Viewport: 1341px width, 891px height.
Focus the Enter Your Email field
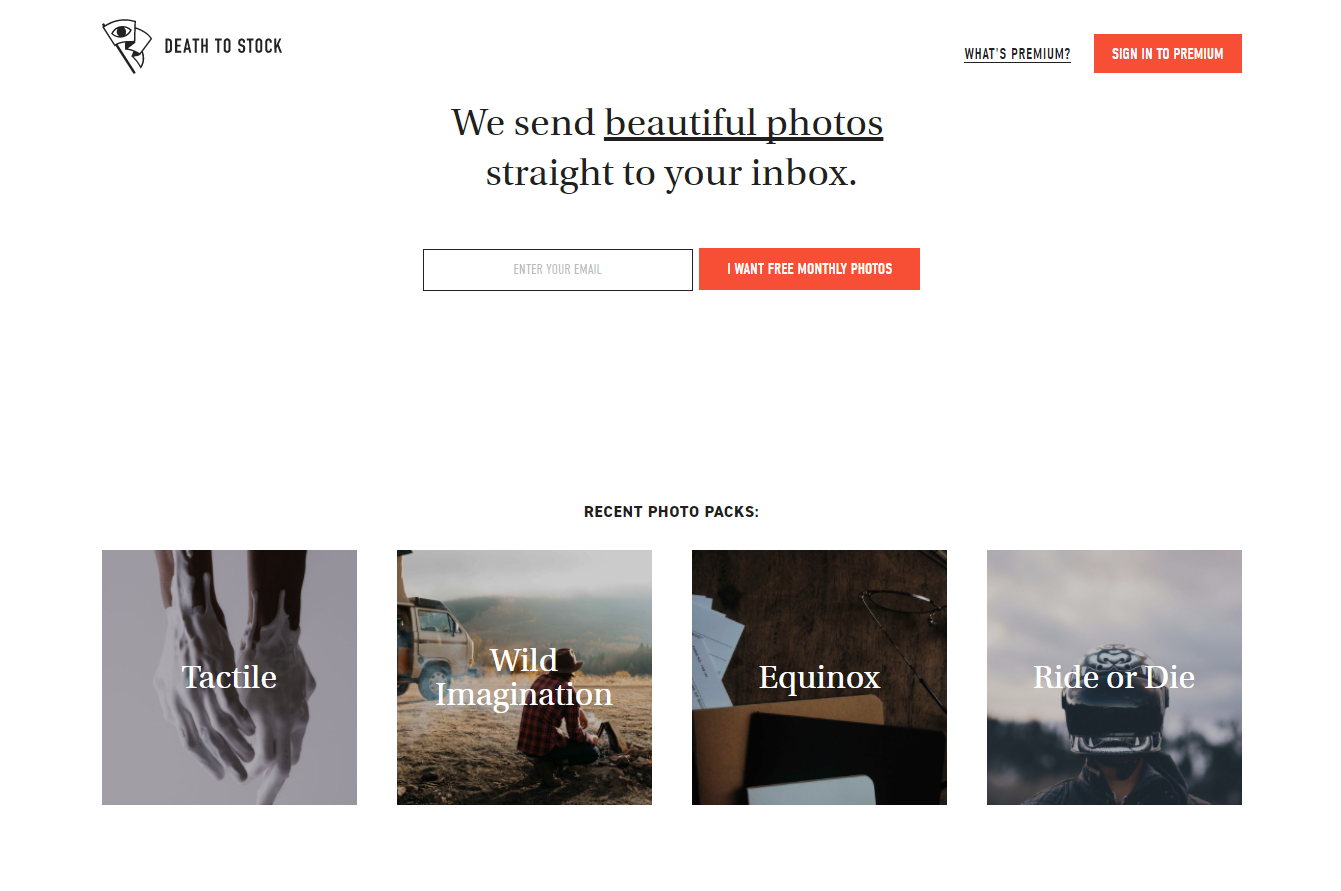(x=558, y=270)
